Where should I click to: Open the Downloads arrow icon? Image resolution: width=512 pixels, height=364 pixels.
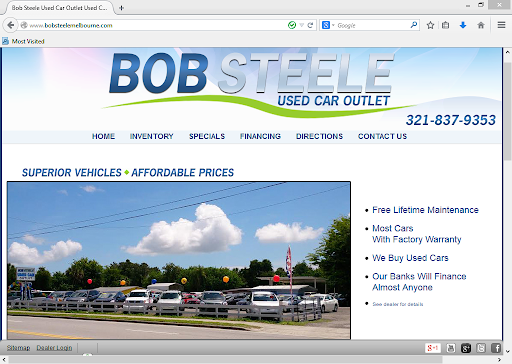point(463,25)
